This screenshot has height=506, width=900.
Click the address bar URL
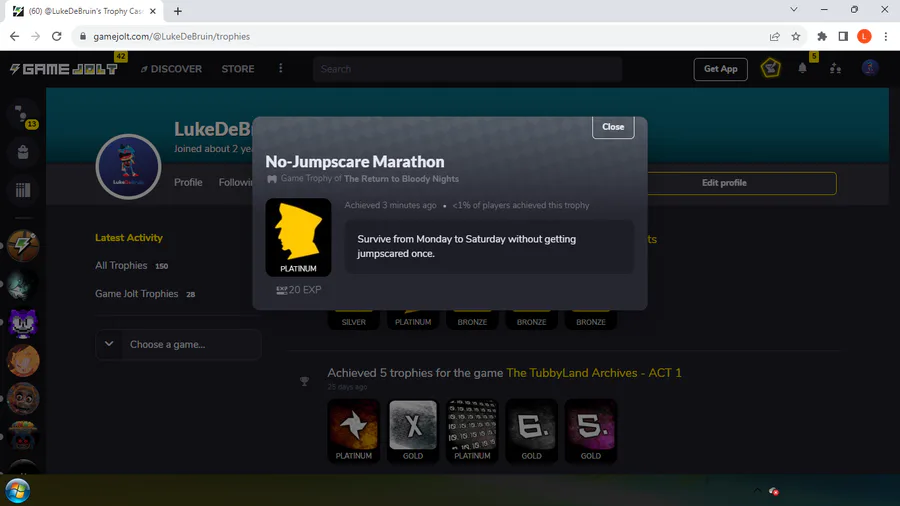pos(171,36)
